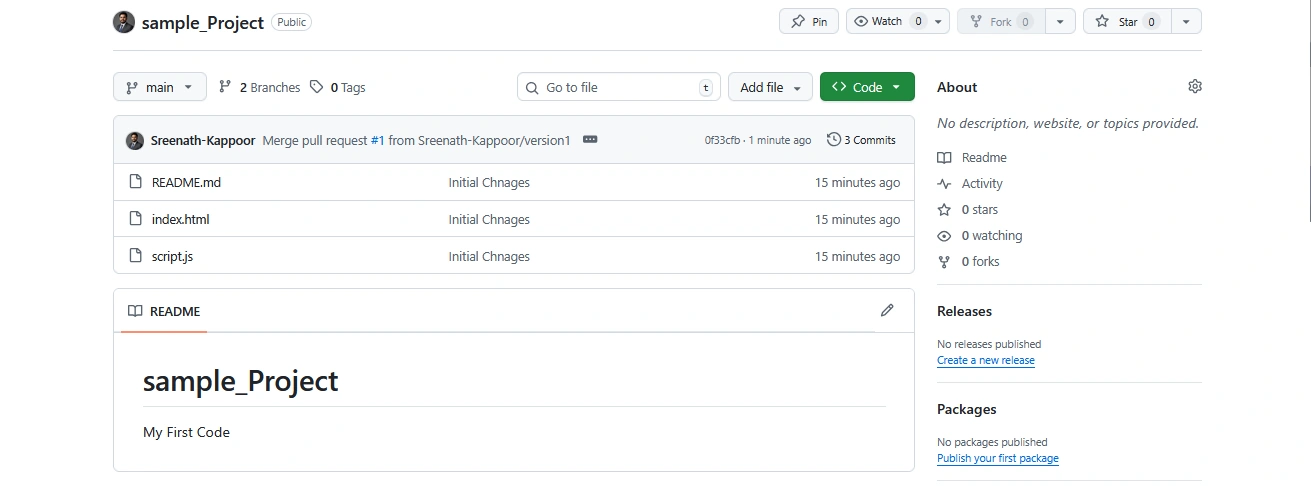The height and width of the screenshot is (486, 1311).
Task: Open the Releases heading link
Action: pyautogui.click(x=964, y=311)
